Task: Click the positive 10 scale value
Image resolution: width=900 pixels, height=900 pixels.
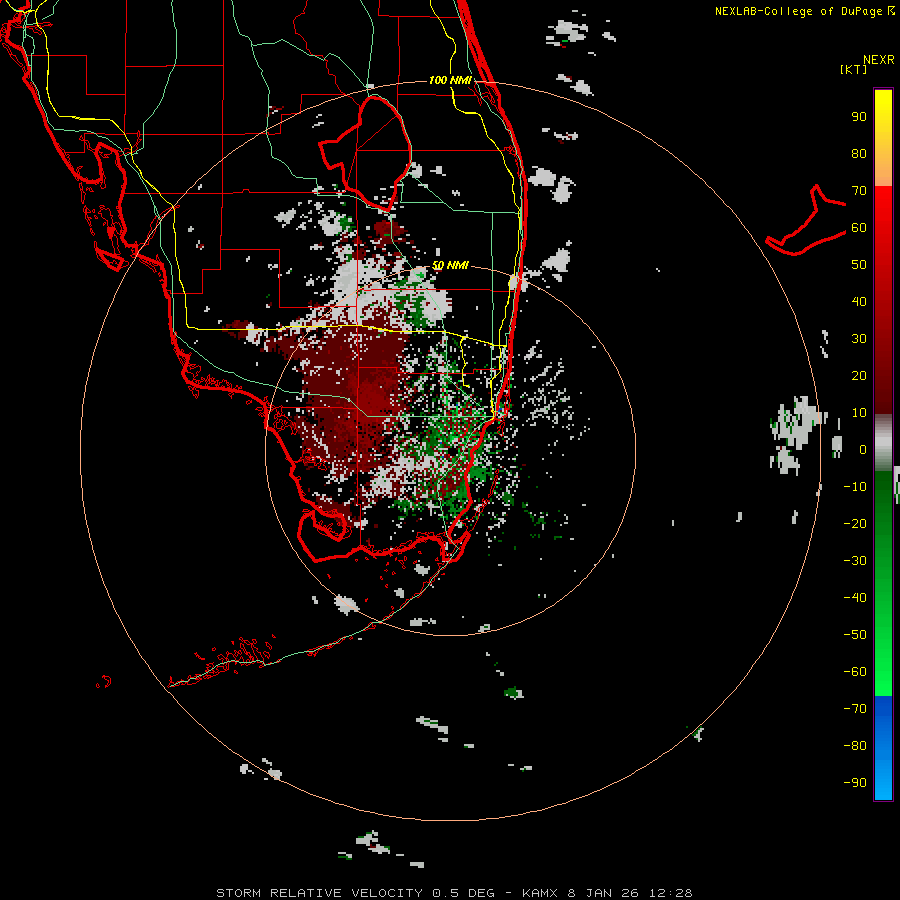Action: point(859,413)
